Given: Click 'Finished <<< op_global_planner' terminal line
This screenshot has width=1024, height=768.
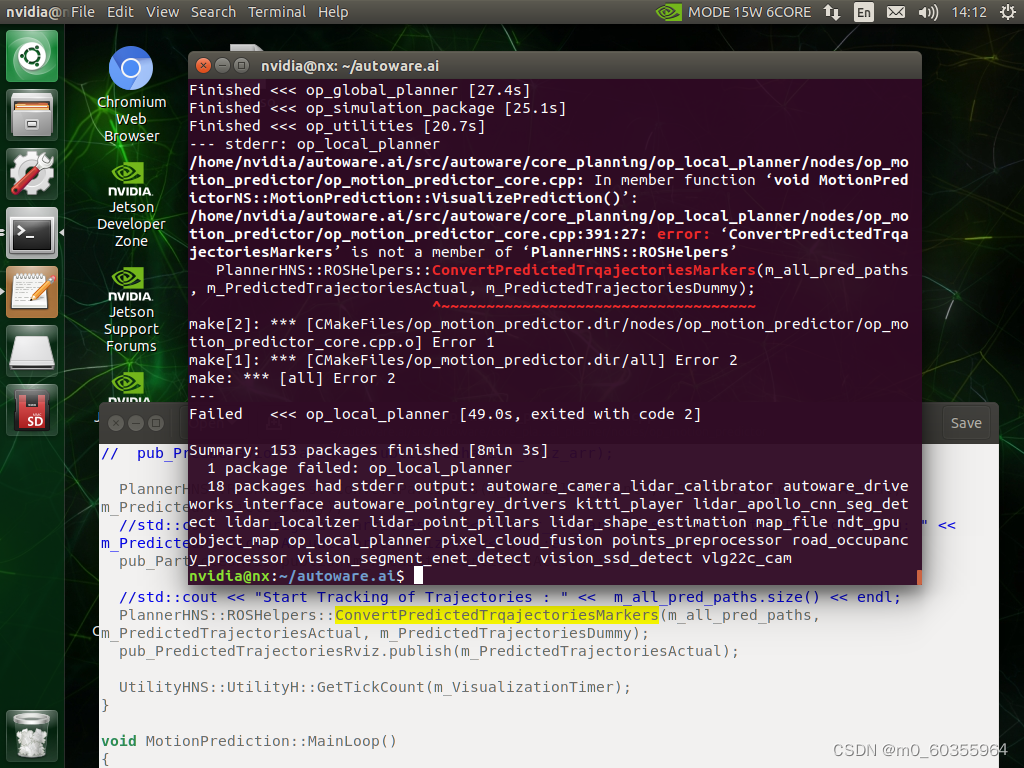Looking at the screenshot, I should 359,90.
